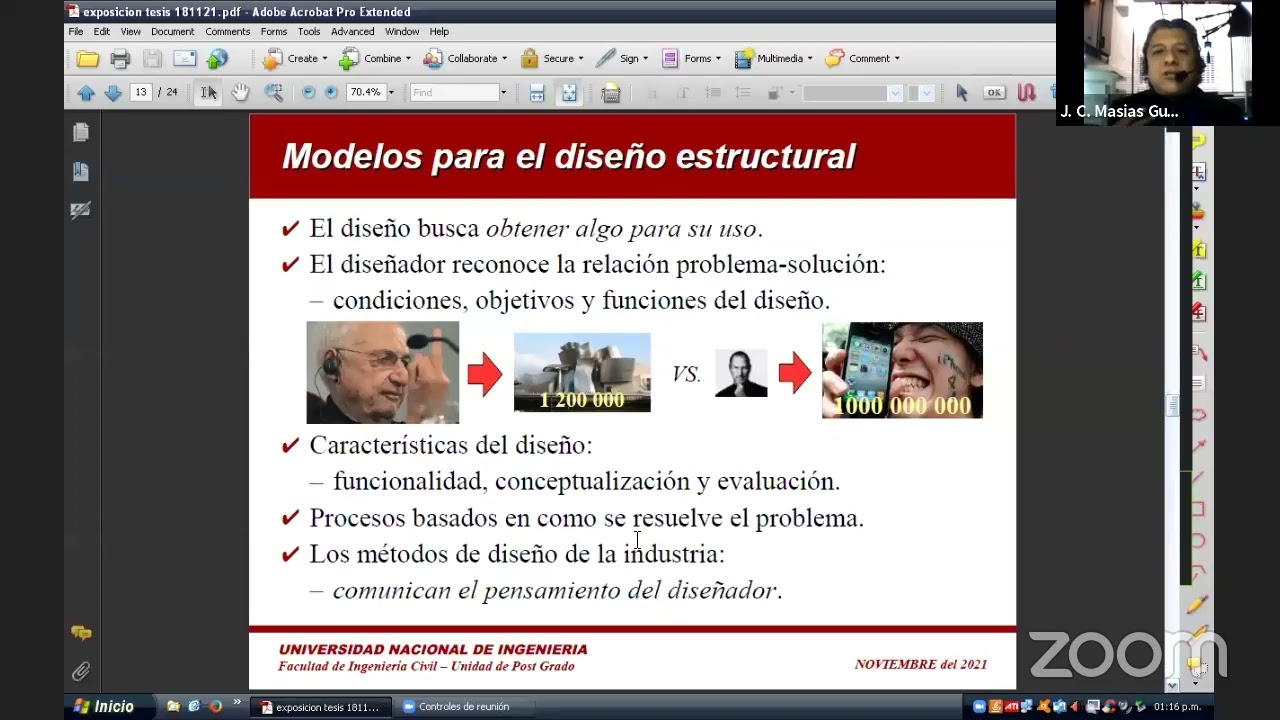Open the File menu
The image size is (1280, 720).
coord(76,32)
